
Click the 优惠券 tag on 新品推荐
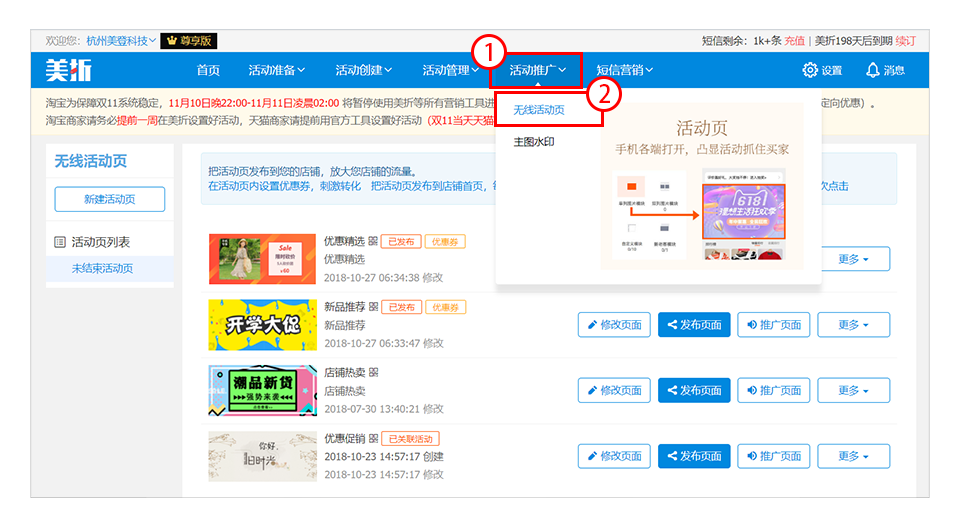pos(446,307)
